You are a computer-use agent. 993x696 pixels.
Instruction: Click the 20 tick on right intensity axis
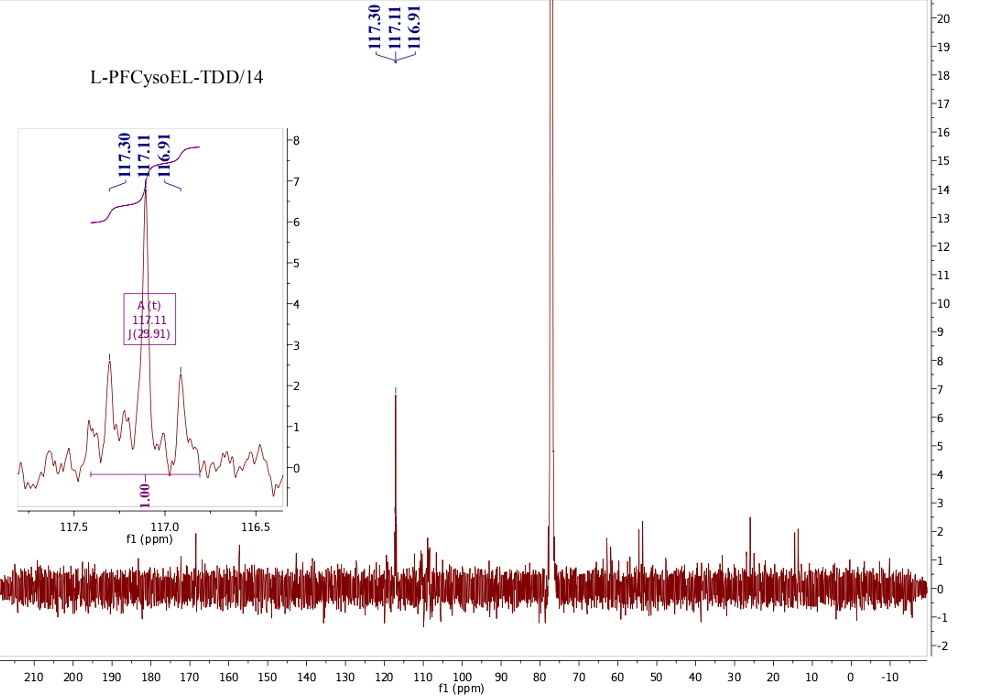pyautogui.click(x=943, y=19)
